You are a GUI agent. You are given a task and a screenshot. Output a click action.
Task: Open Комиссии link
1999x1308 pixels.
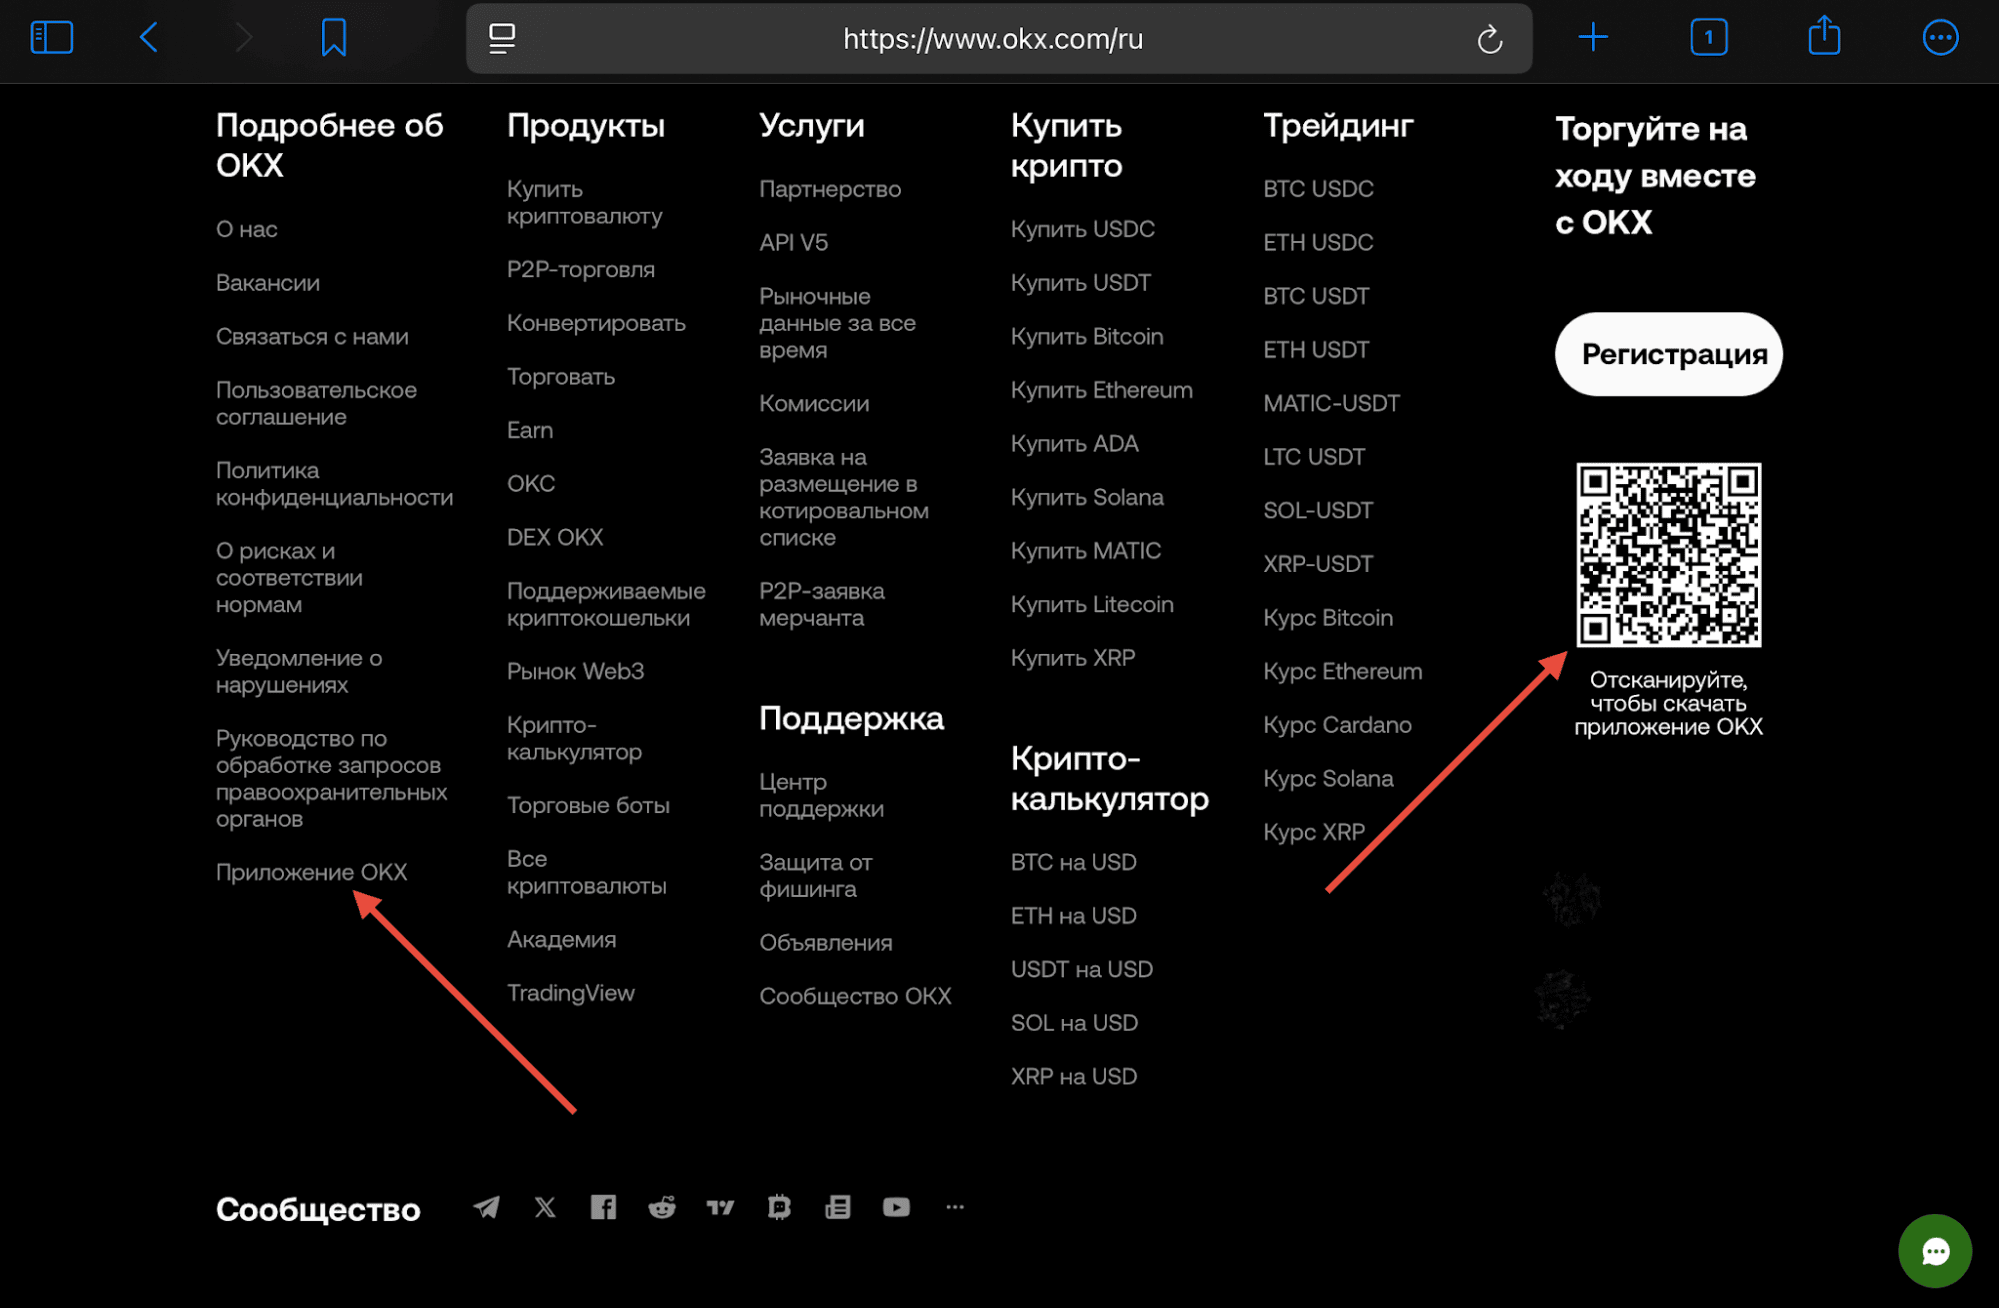(x=813, y=403)
